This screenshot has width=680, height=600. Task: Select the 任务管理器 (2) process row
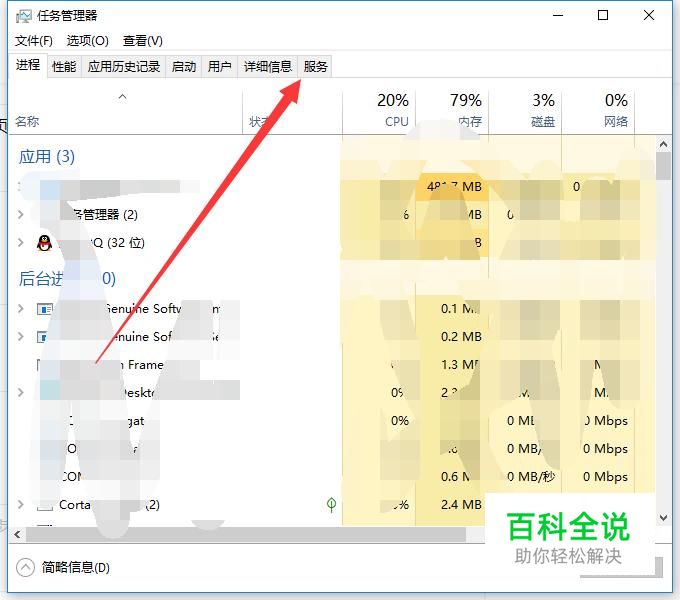click(x=331, y=215)
